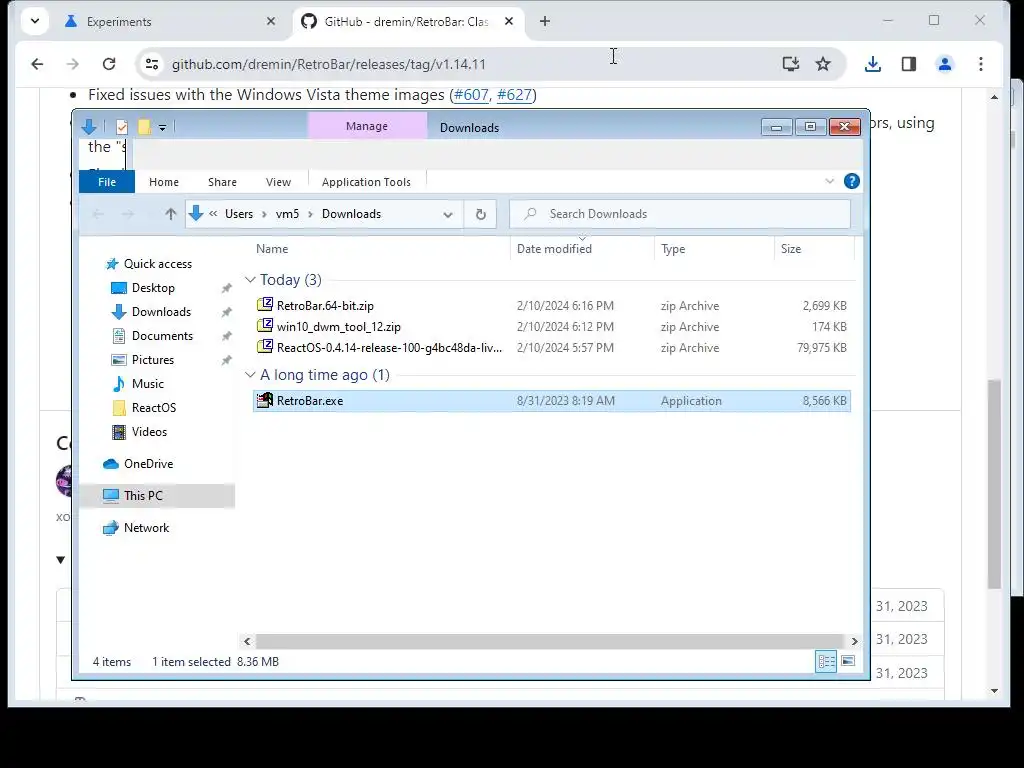1024x768 pixels.
Task: Open Explorer help icon
Action: pyautogui.click(x=852, y=182)
